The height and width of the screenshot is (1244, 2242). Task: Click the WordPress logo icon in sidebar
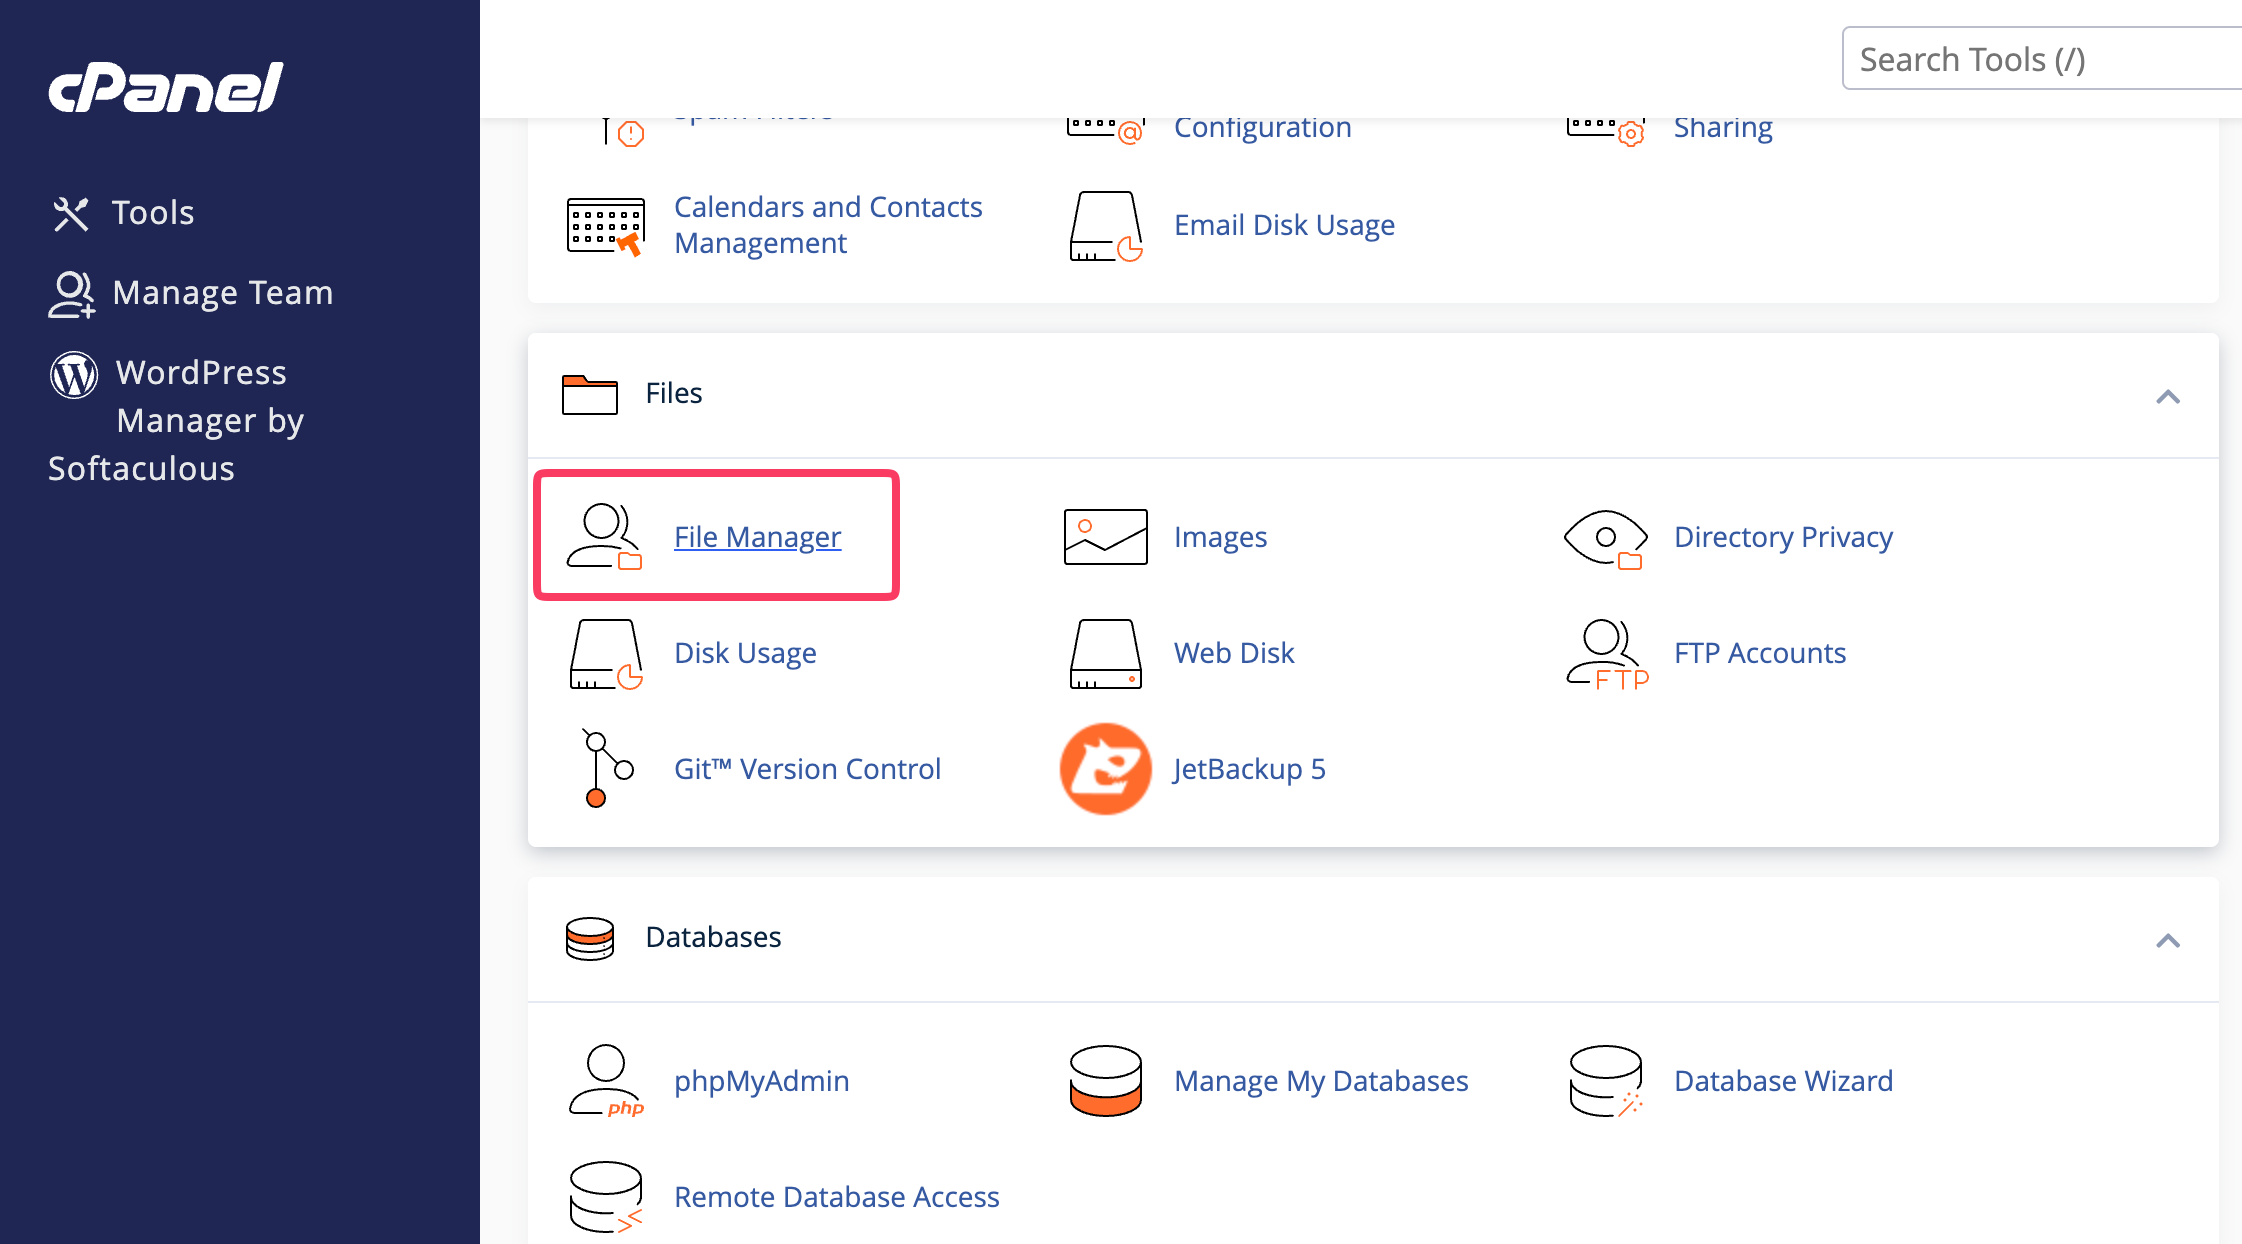[x=74, y=374]
